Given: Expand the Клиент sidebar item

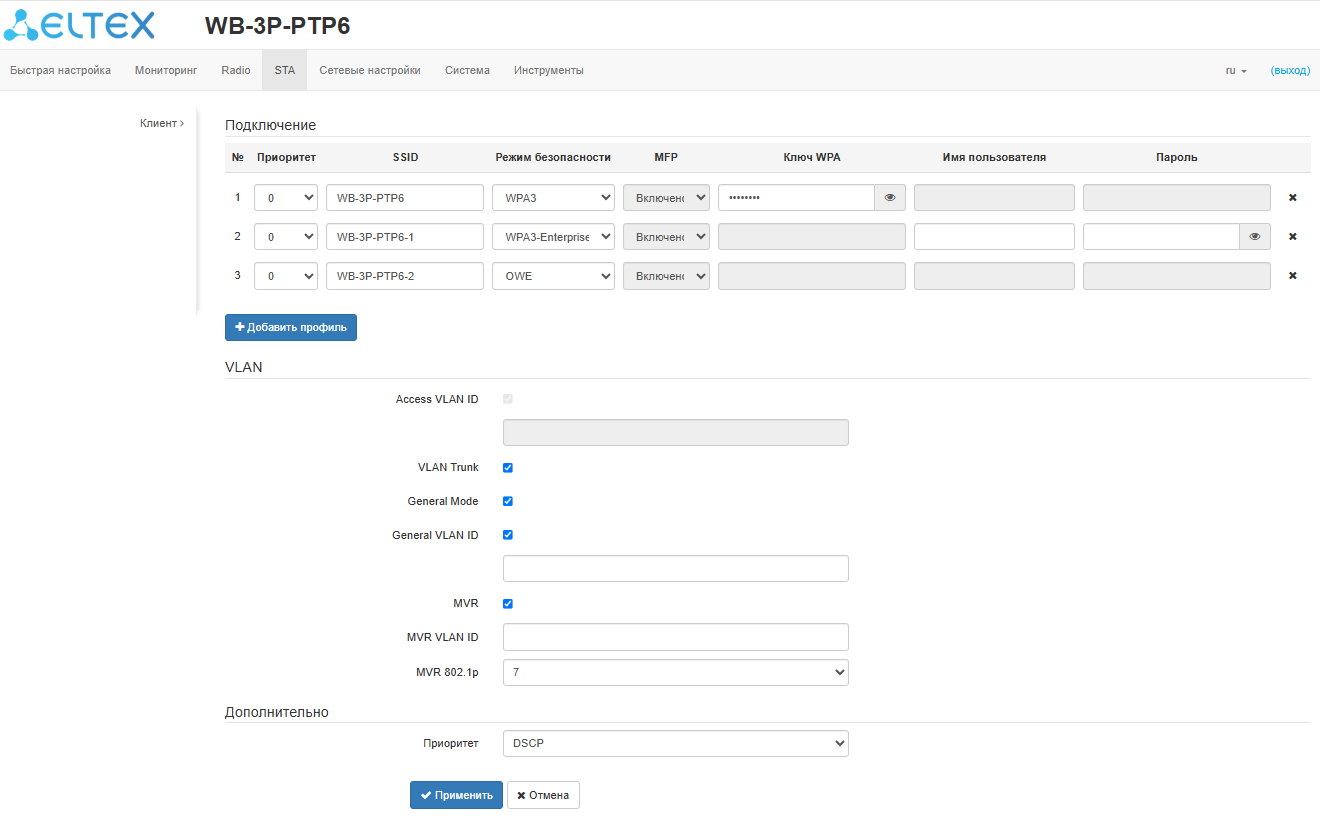Looking at the screenshot, I should [x=162, y=123].
